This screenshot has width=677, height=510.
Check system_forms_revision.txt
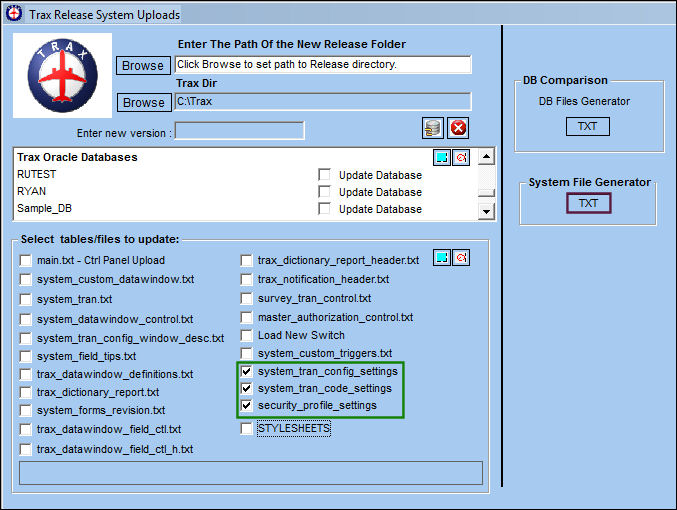click(25, 410)
